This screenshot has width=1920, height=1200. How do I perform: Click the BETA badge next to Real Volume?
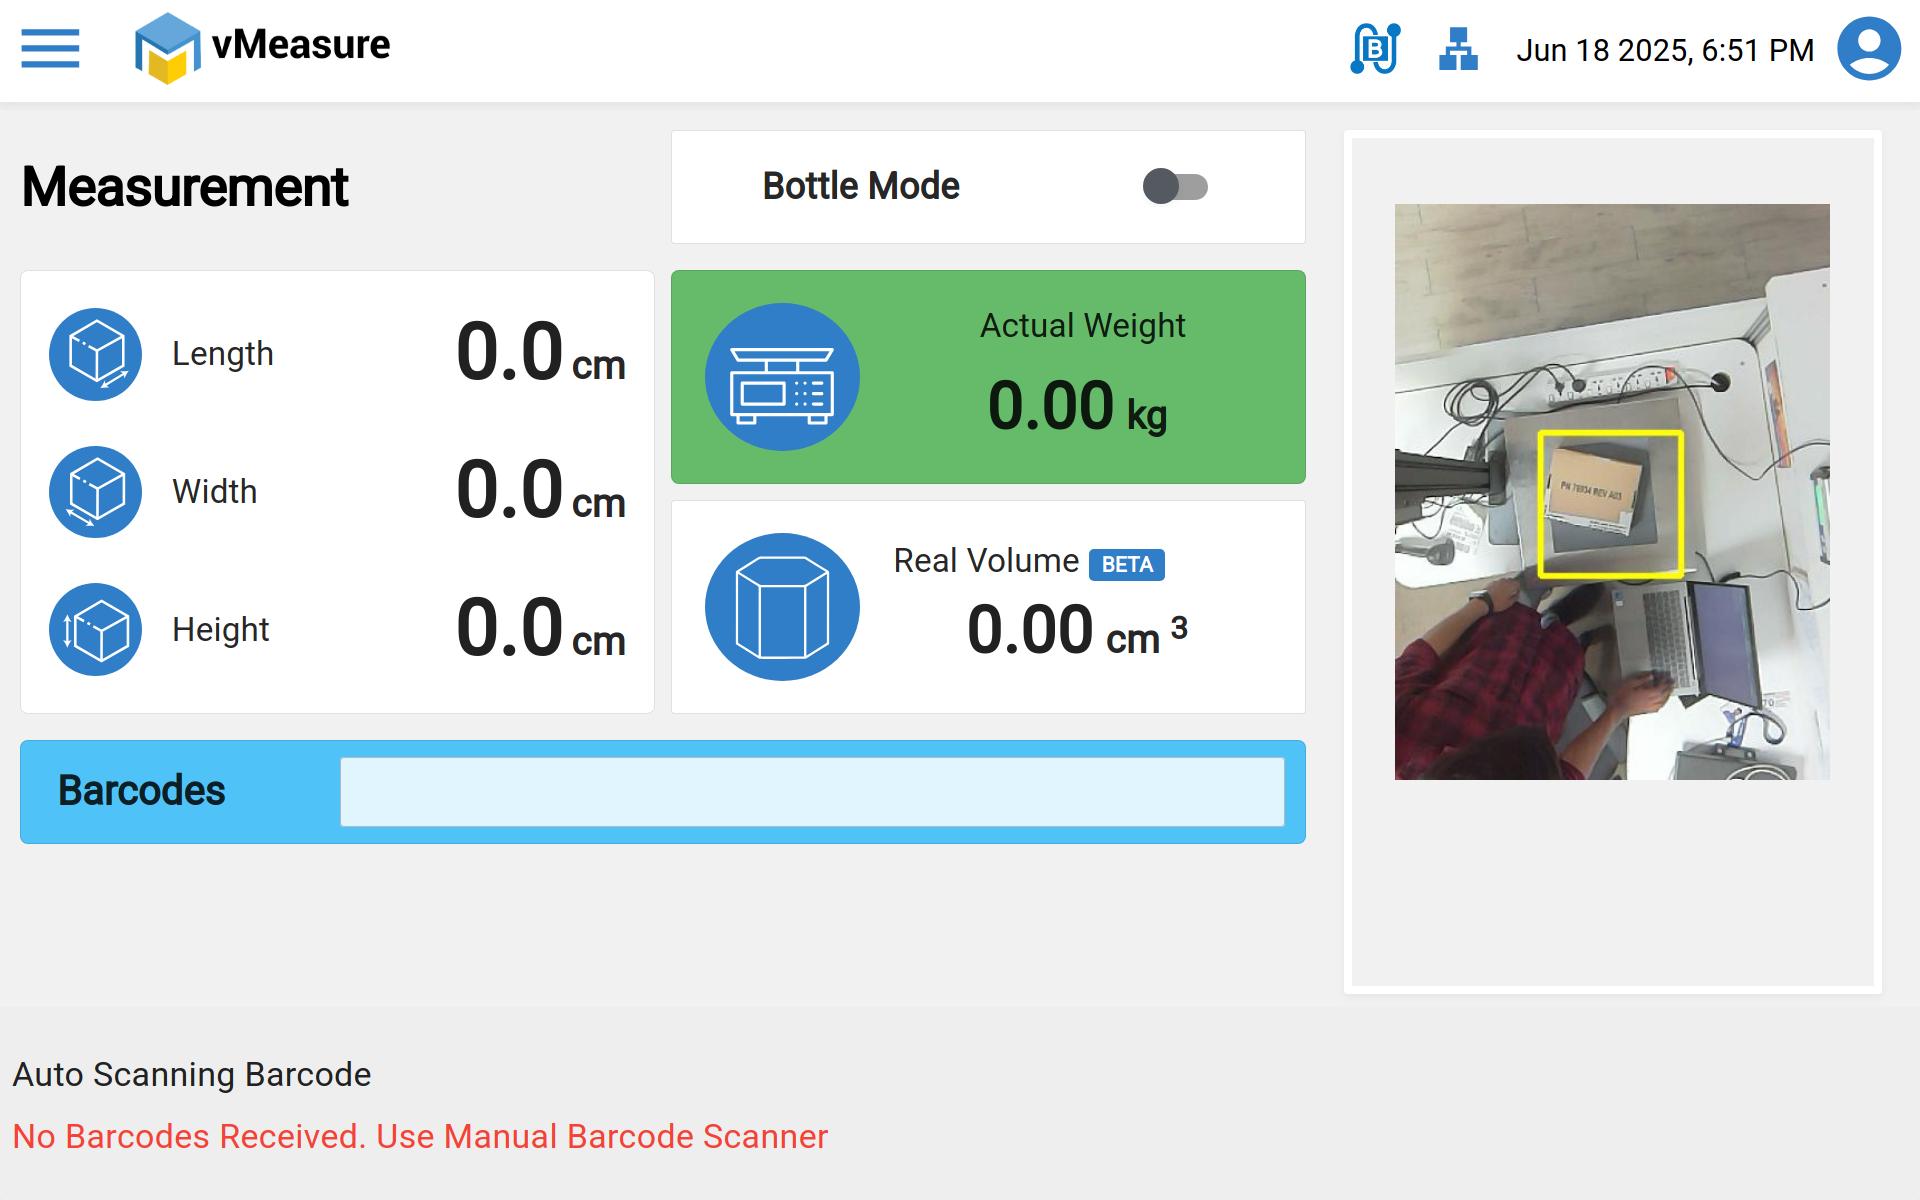point(1127,565)
